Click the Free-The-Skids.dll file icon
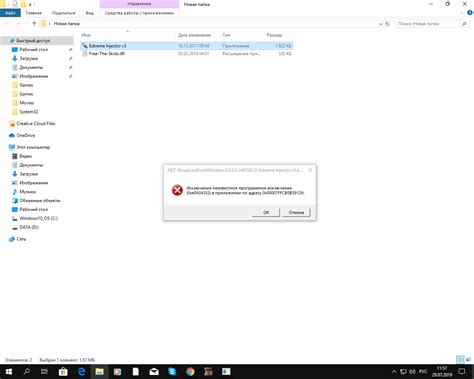 85,54
